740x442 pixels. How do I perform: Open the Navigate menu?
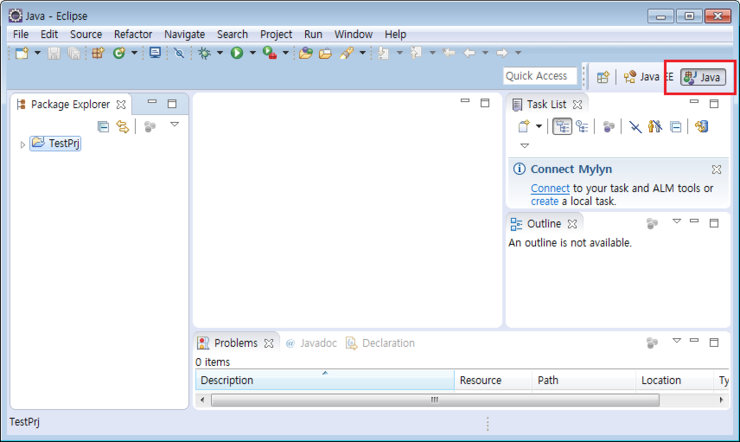tap(185, 34)
